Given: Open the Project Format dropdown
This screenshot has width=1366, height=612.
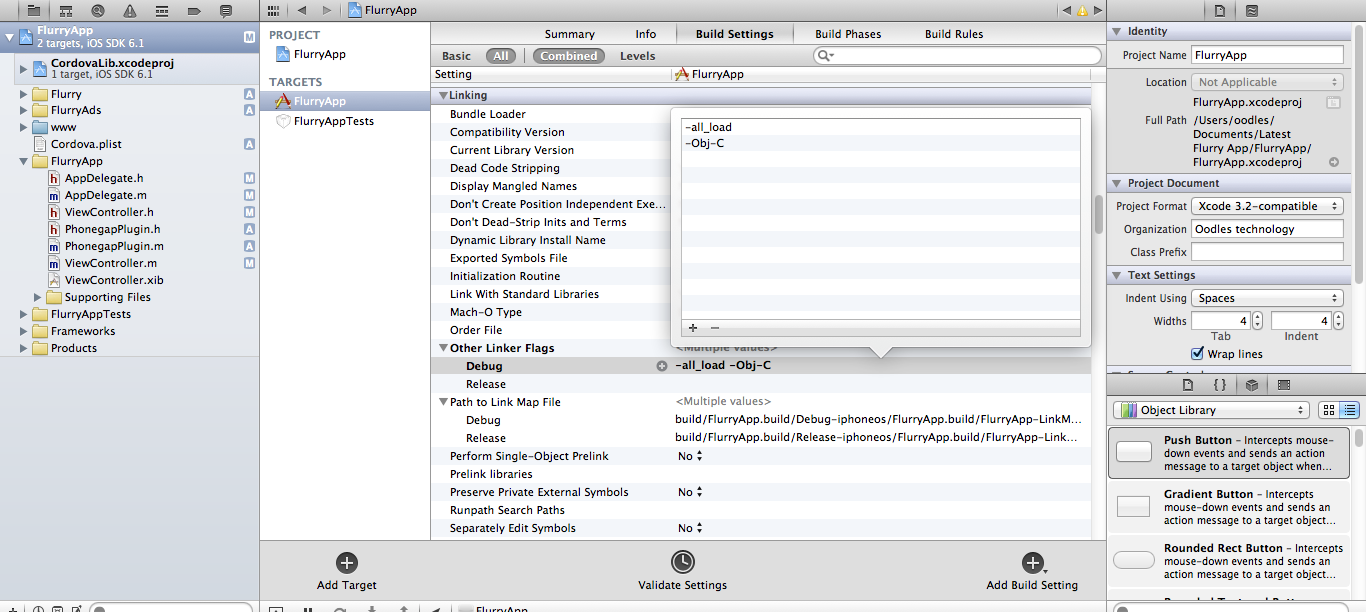Looking at the screenshot, I should pyautogui.click(x=1267, y=206).
